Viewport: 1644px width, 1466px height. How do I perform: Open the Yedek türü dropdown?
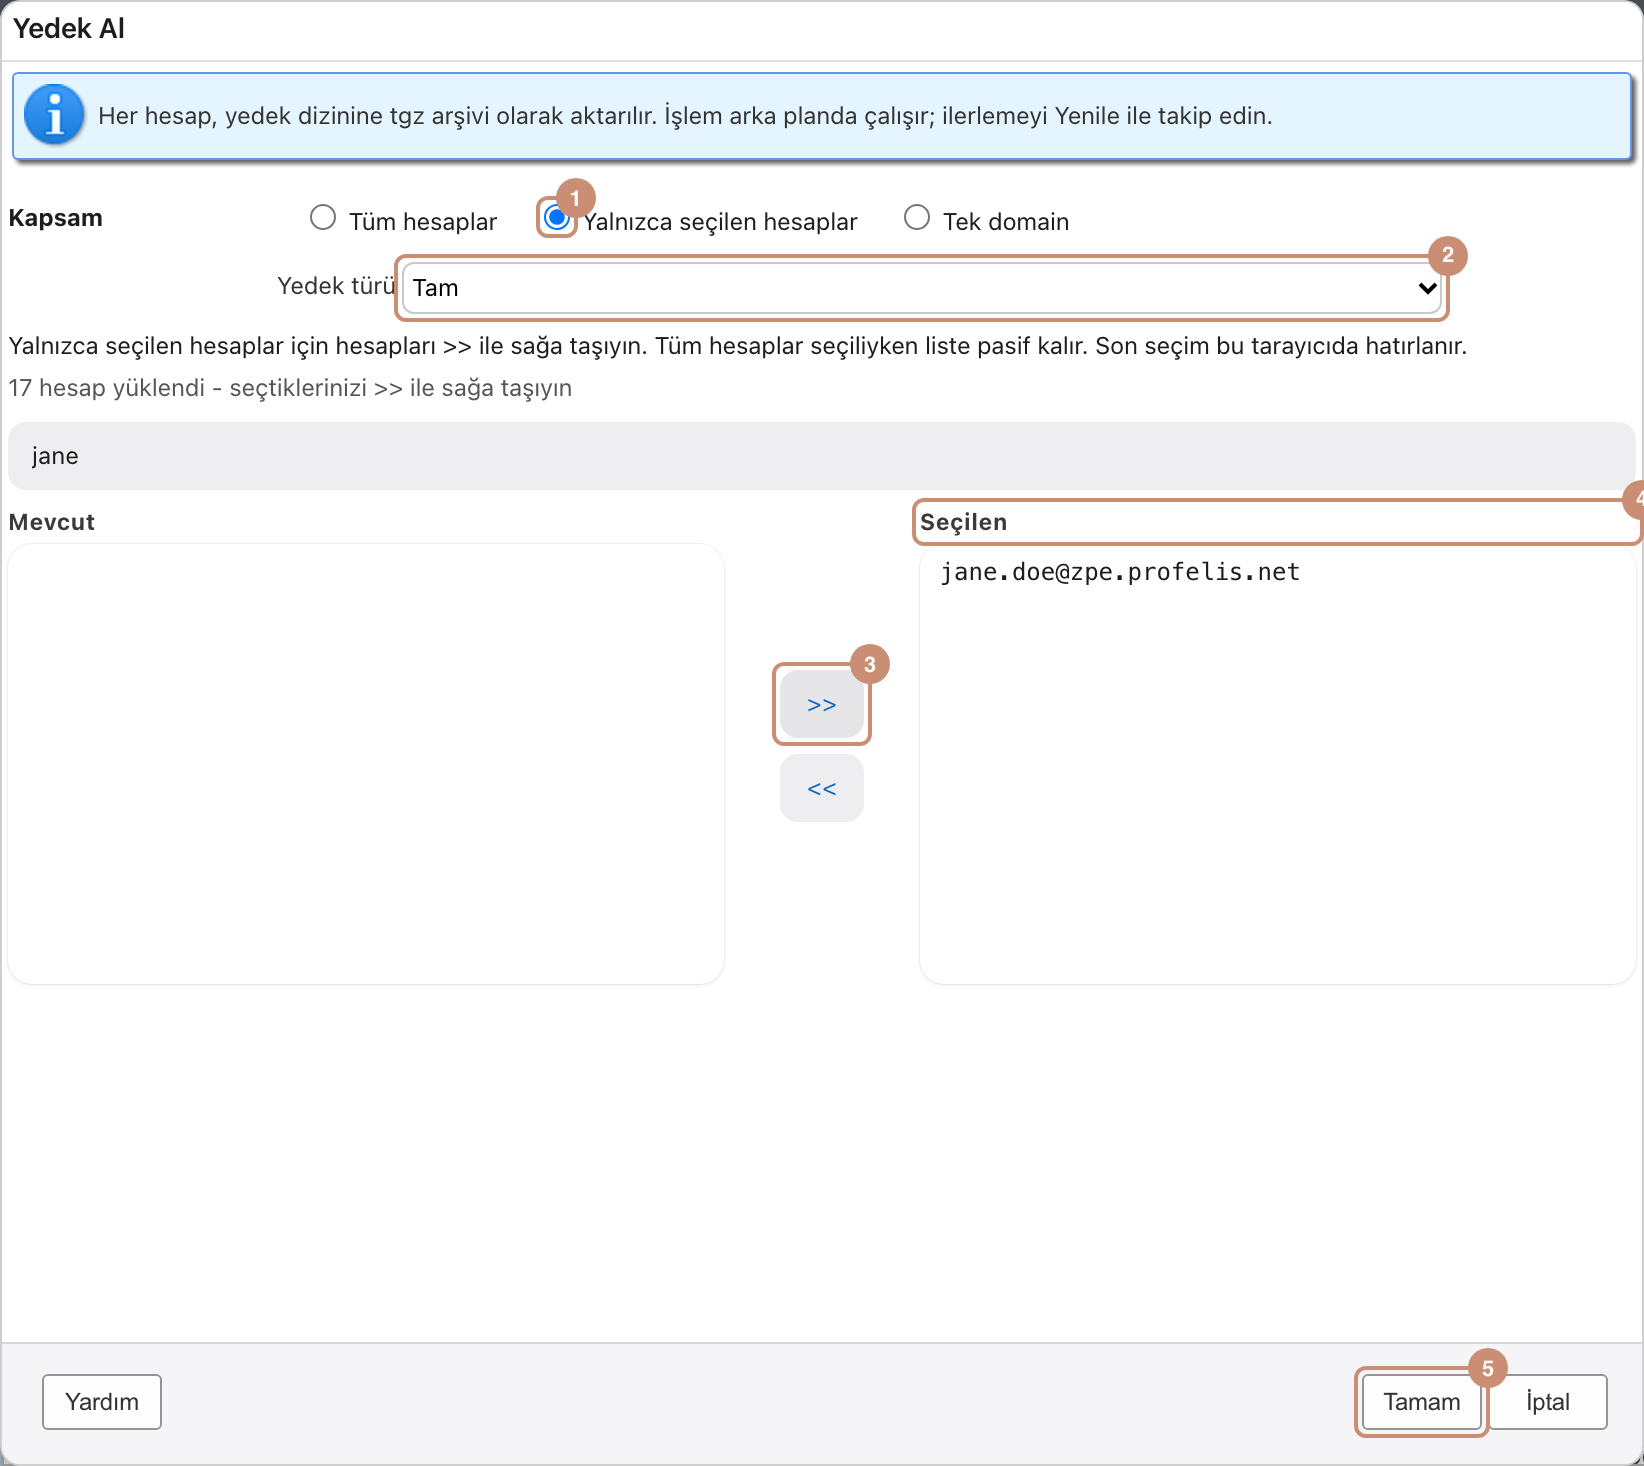[x=922, y=288]
